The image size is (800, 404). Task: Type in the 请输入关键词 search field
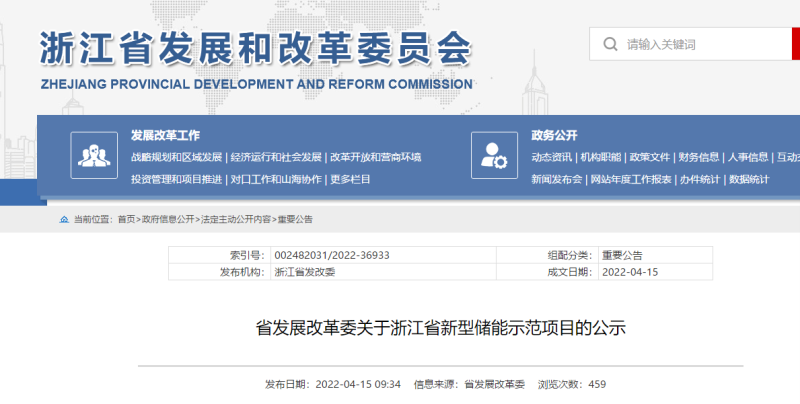point(700,44)
